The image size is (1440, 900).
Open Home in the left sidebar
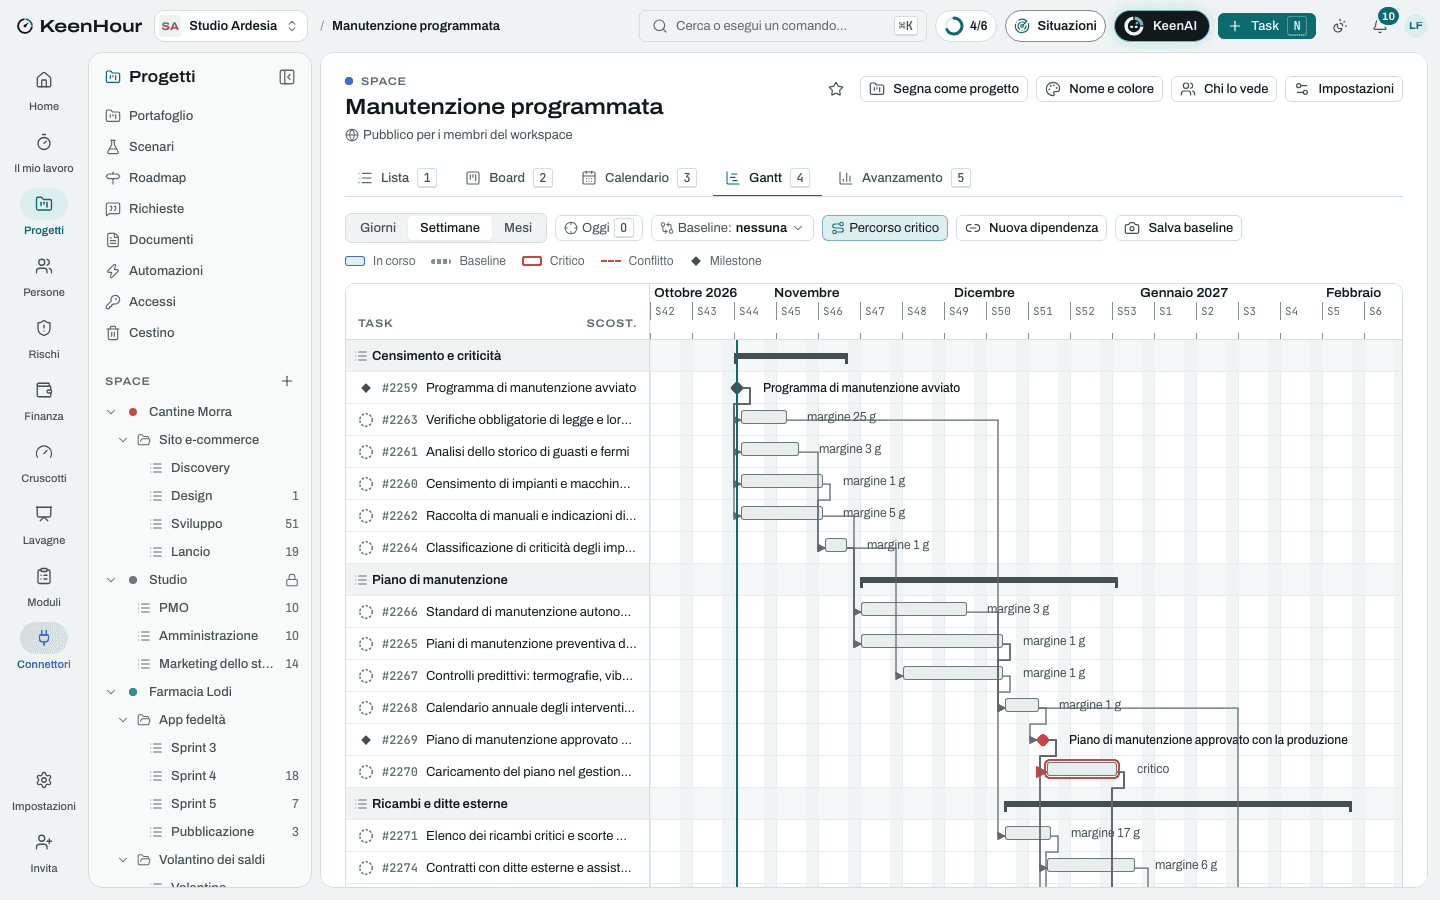point(44,91)
